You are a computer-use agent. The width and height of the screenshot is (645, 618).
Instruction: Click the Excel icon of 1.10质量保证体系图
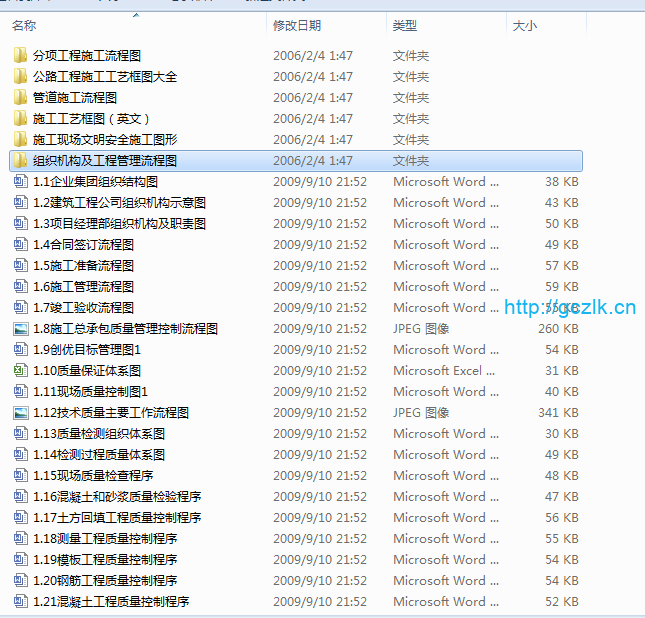click(20, 371)
